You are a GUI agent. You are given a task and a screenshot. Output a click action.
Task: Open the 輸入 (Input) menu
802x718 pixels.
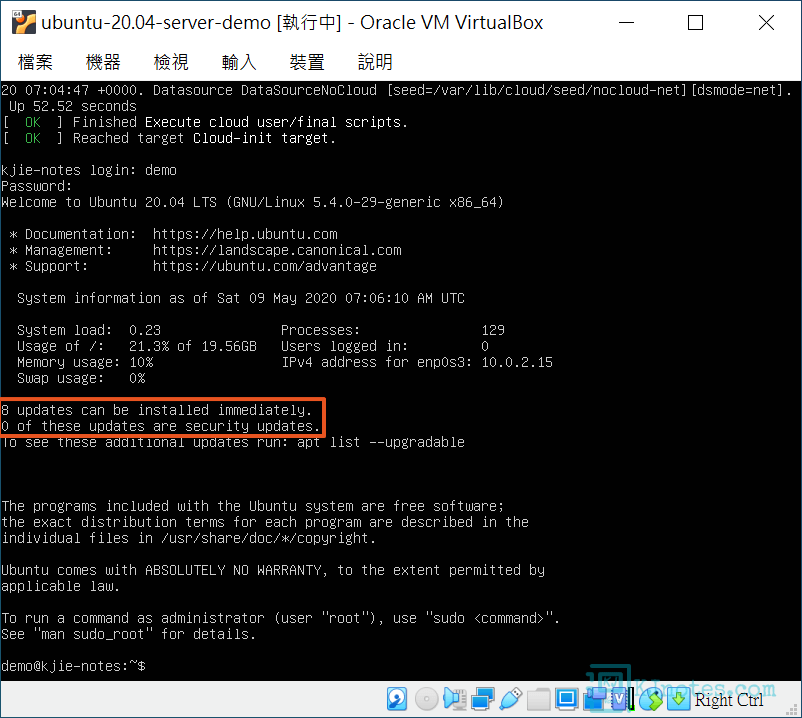(239, 62)
